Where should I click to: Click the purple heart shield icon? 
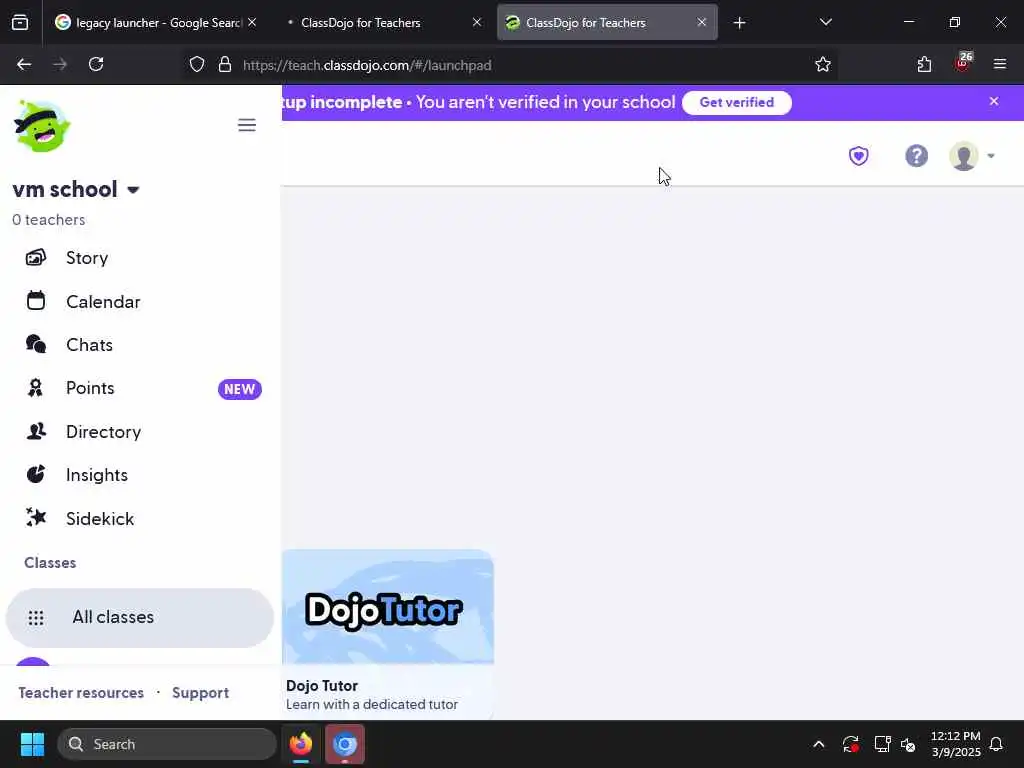click(859, 156)
